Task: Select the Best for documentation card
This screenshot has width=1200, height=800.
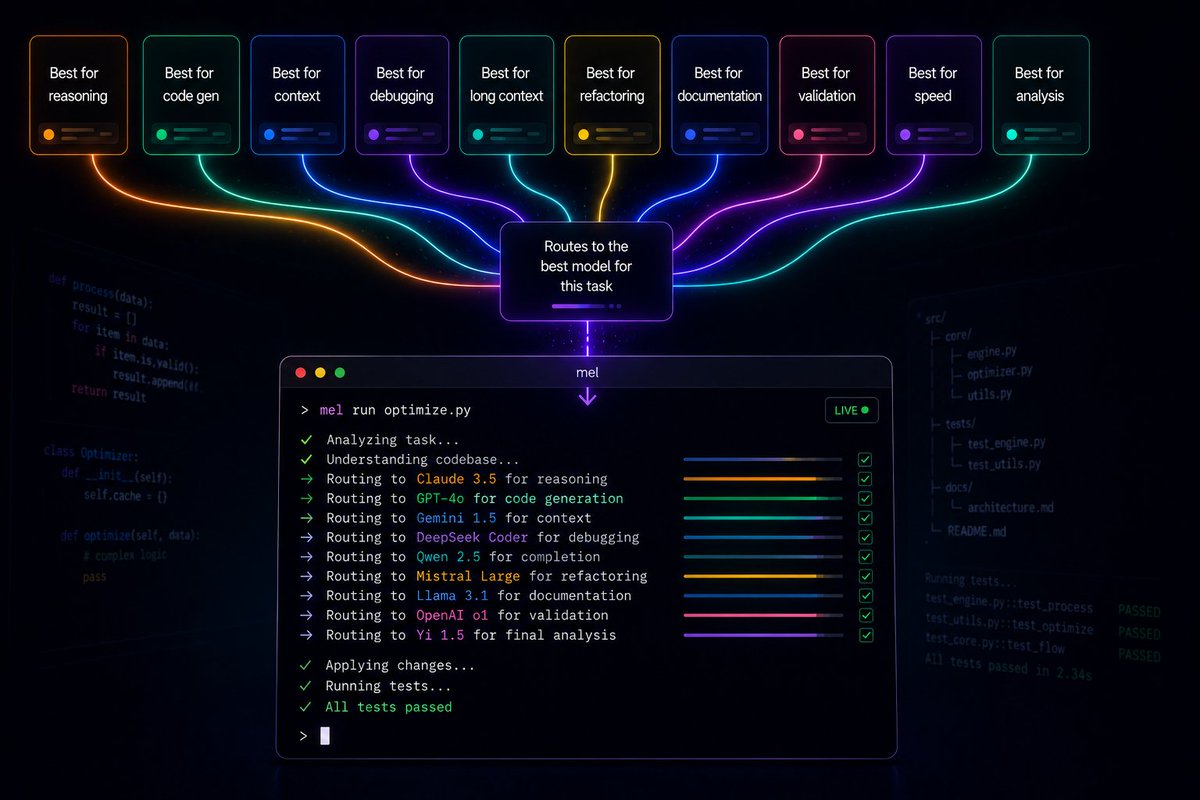Action: click(719, 95)
